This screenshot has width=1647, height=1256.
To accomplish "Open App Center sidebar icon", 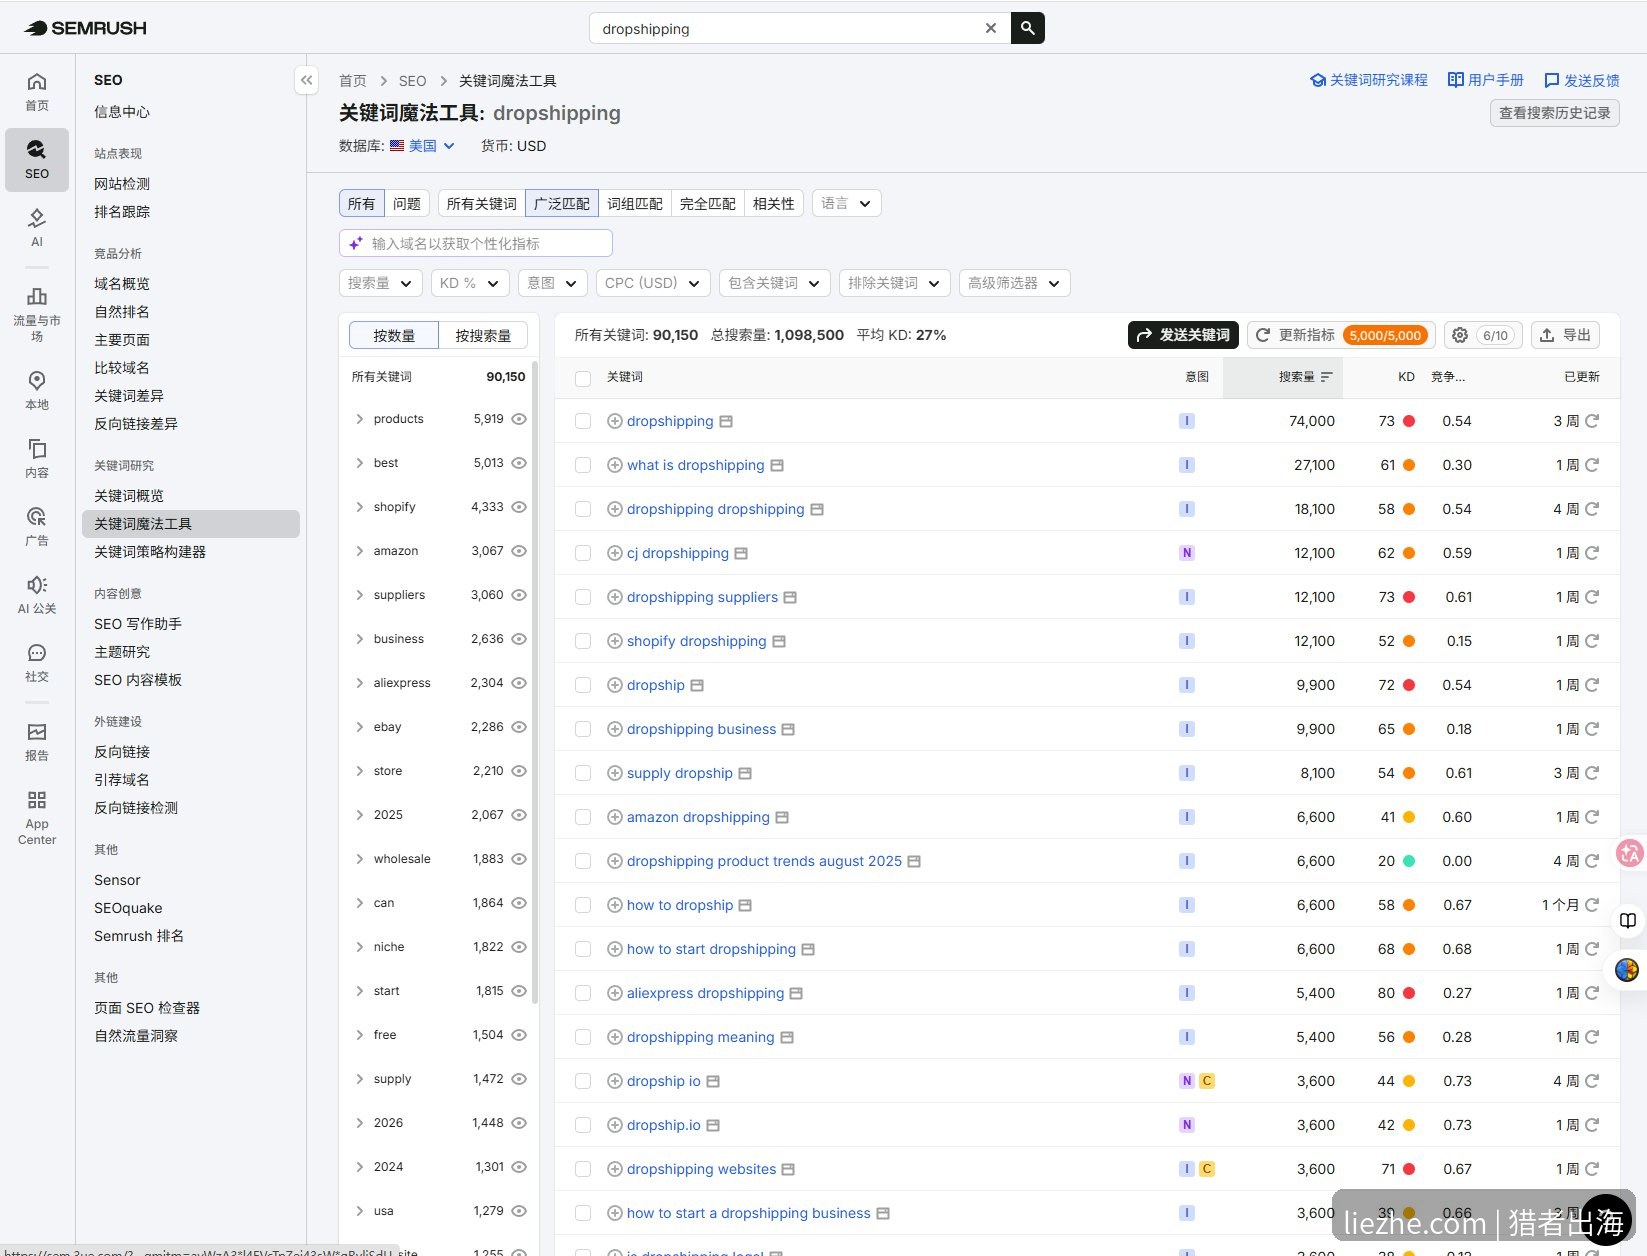I will click(37, 817).
